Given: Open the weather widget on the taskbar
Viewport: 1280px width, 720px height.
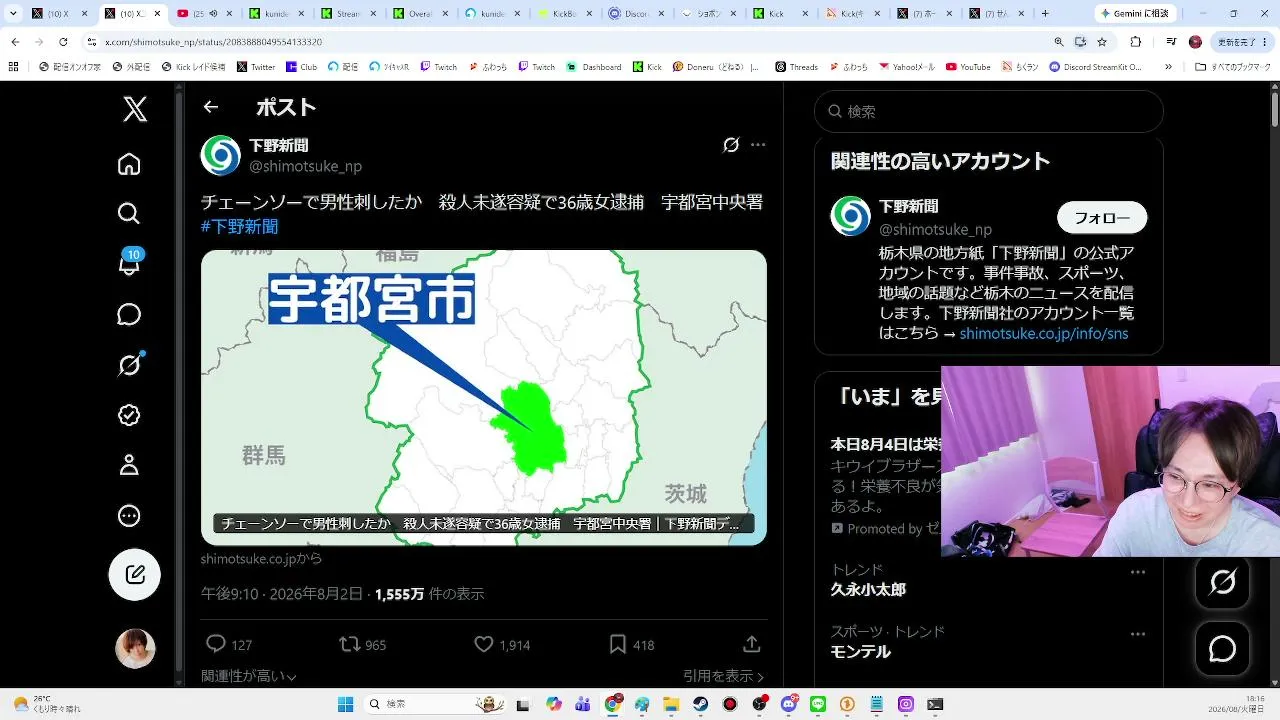Looking at the screenshot, I should [x=46, y=704].
